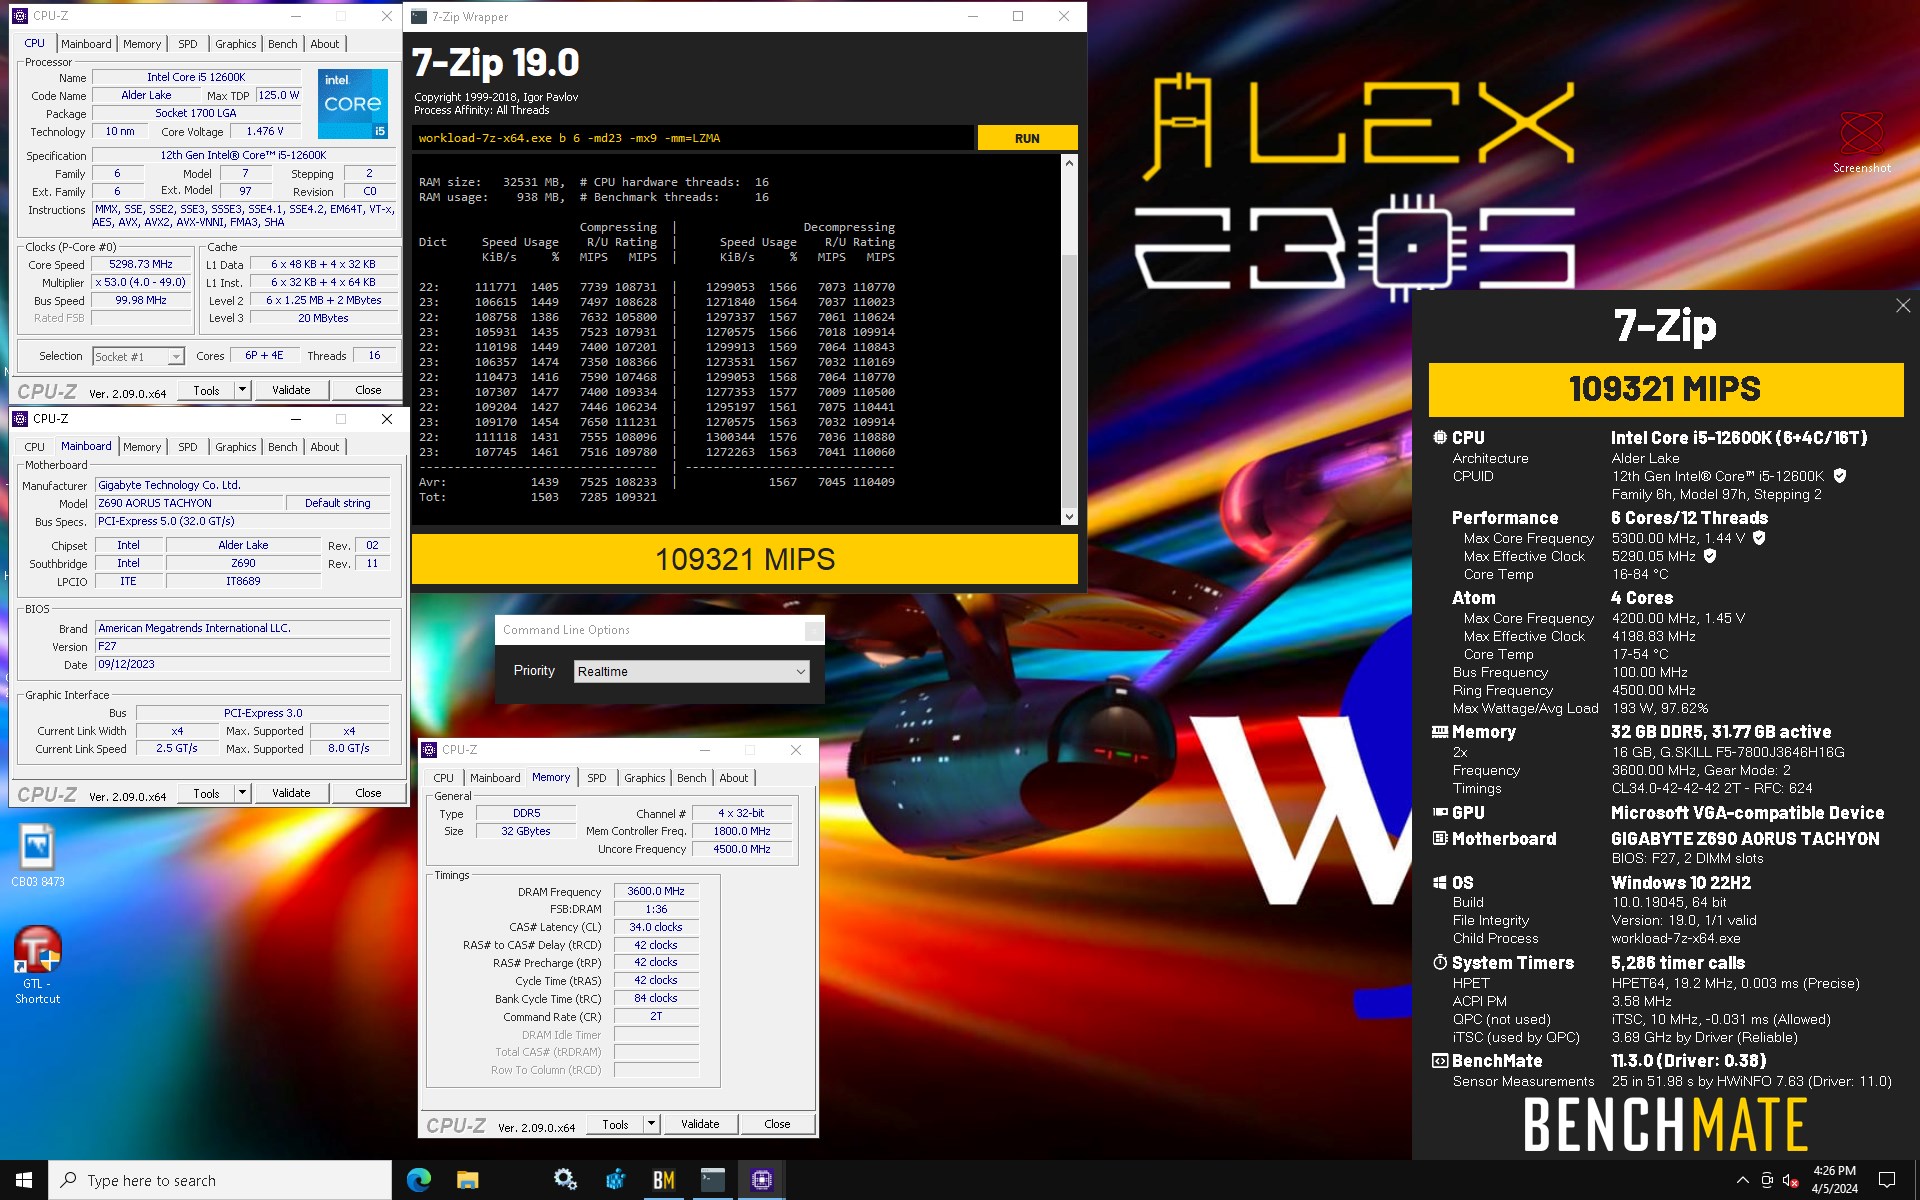Click the Core Speed value 5298.73 MHz
1920x1200 pixels.
point(141,265)
